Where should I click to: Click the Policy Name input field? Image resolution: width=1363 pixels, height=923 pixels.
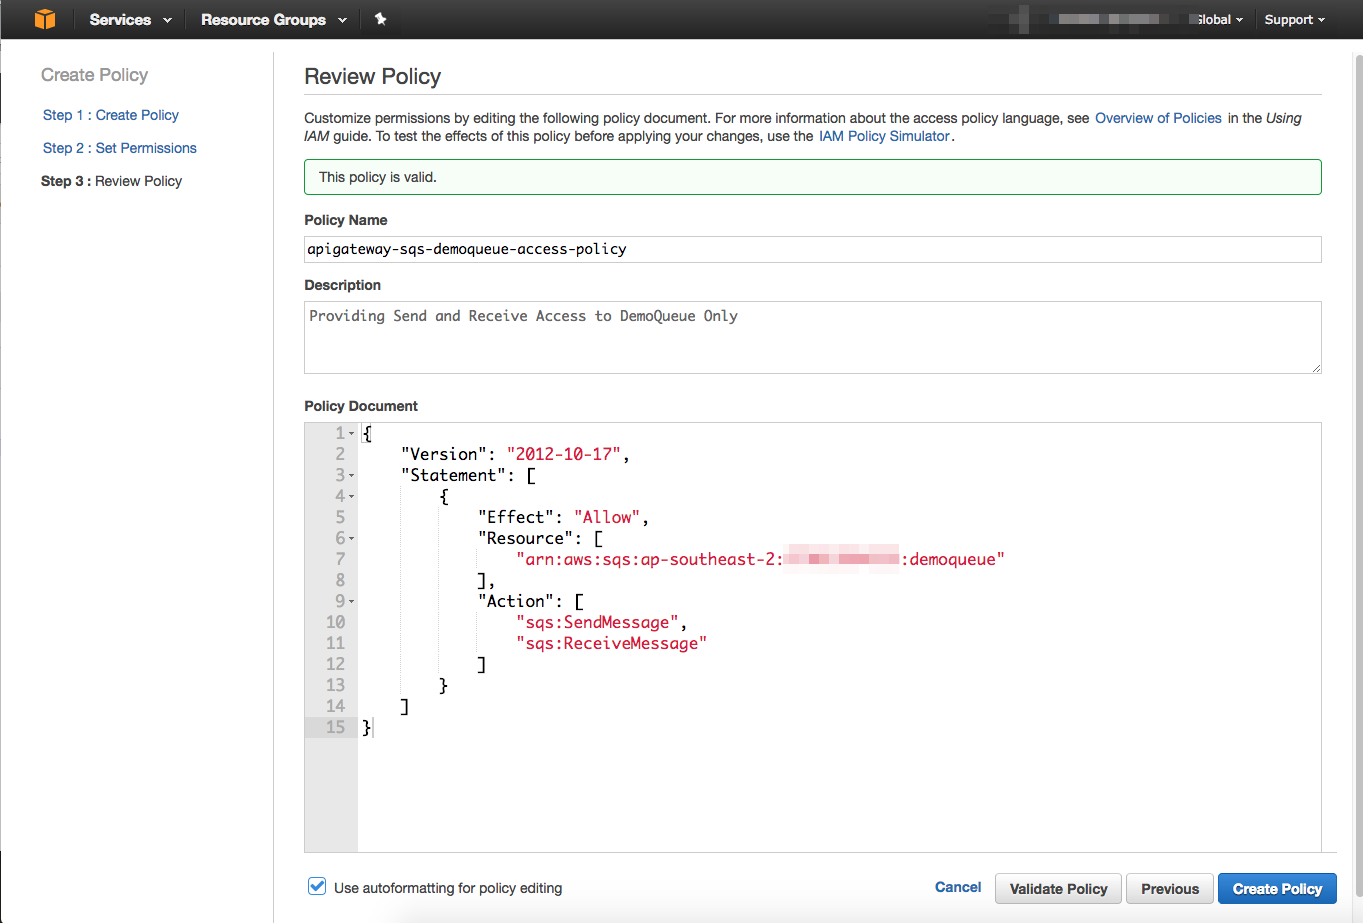(812, 249)
